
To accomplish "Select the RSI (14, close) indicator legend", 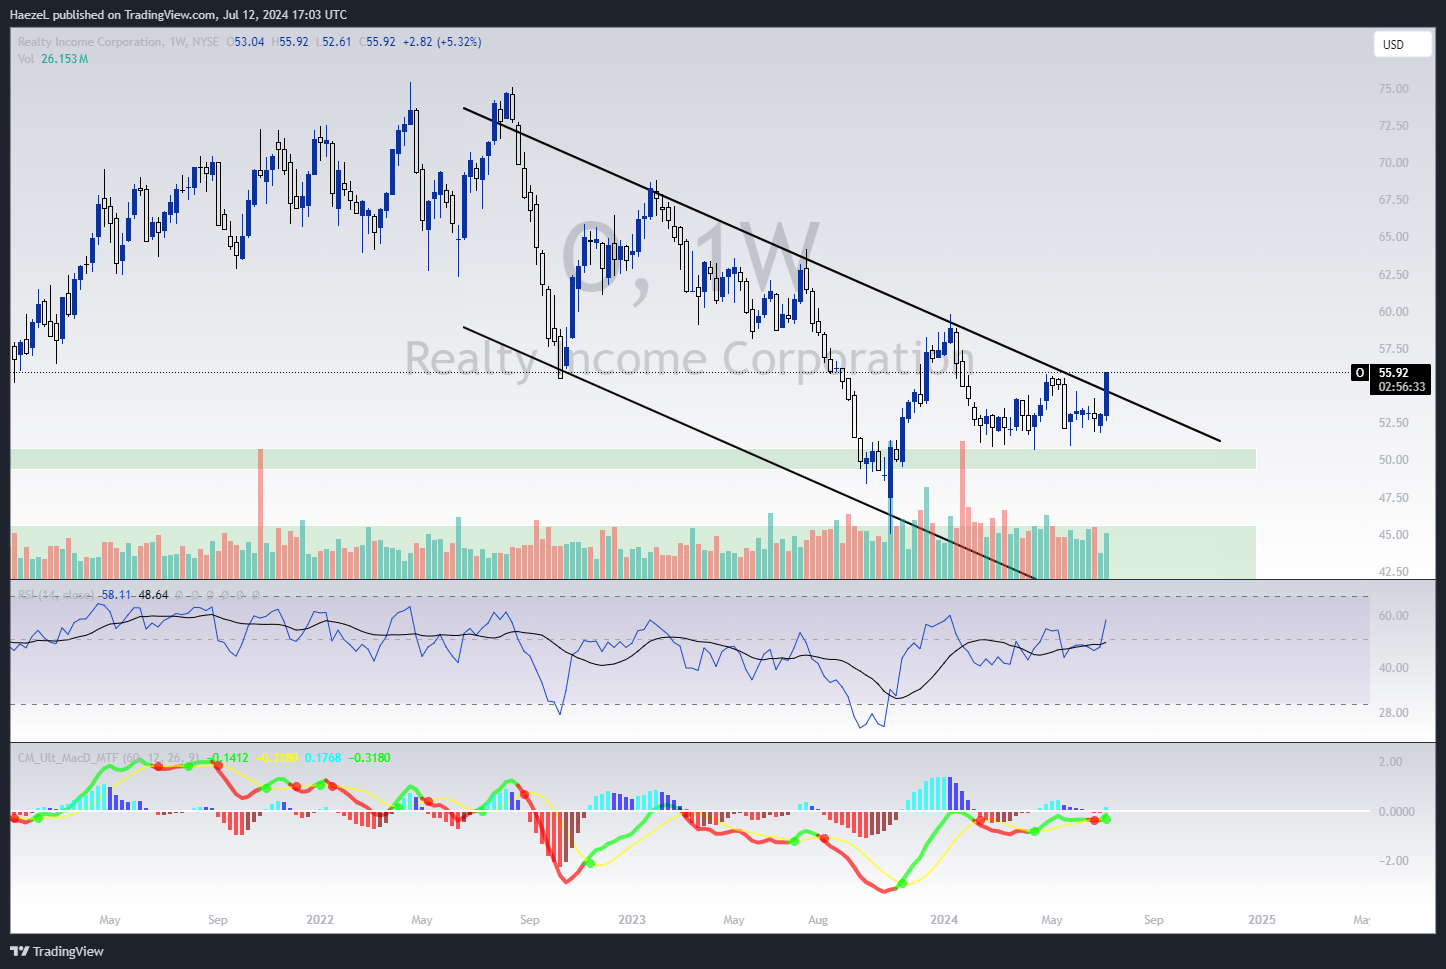I will [56, 595].
